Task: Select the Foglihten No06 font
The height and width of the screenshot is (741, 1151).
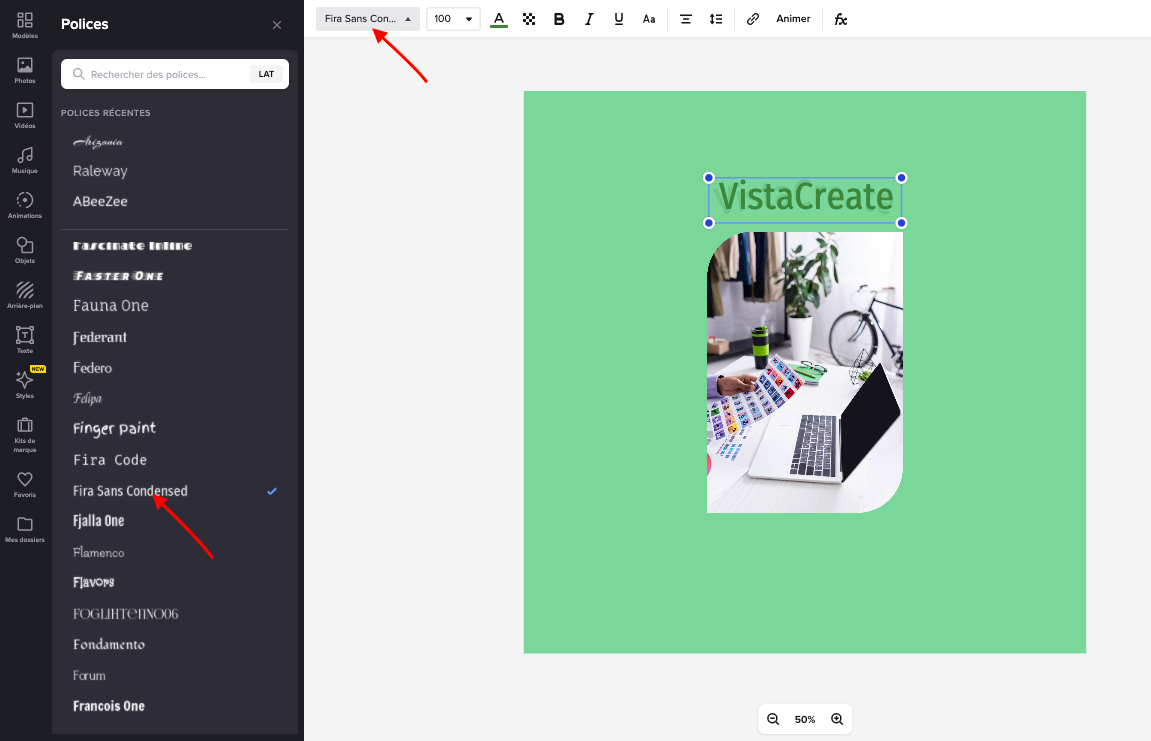Action: coord(126,614)
